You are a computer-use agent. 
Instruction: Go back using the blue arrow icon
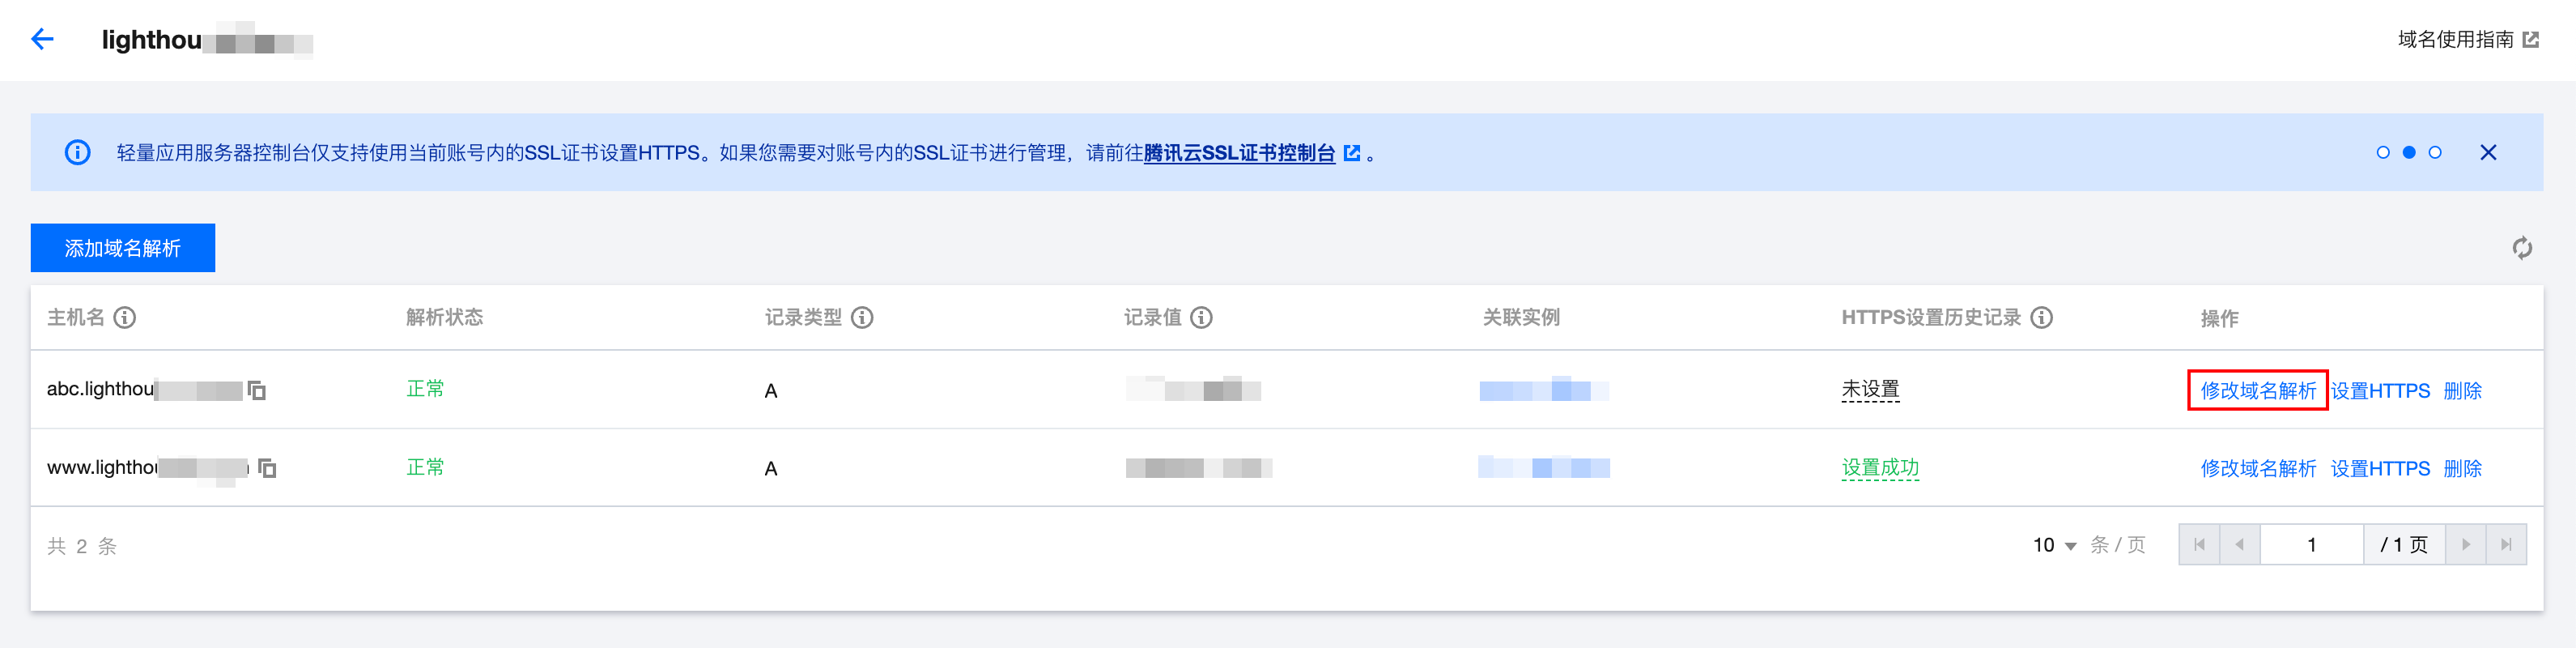[x=42, y=39]
